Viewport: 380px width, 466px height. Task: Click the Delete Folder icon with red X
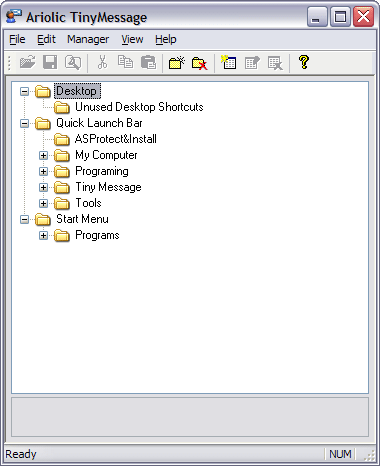[x=200, y=63]
